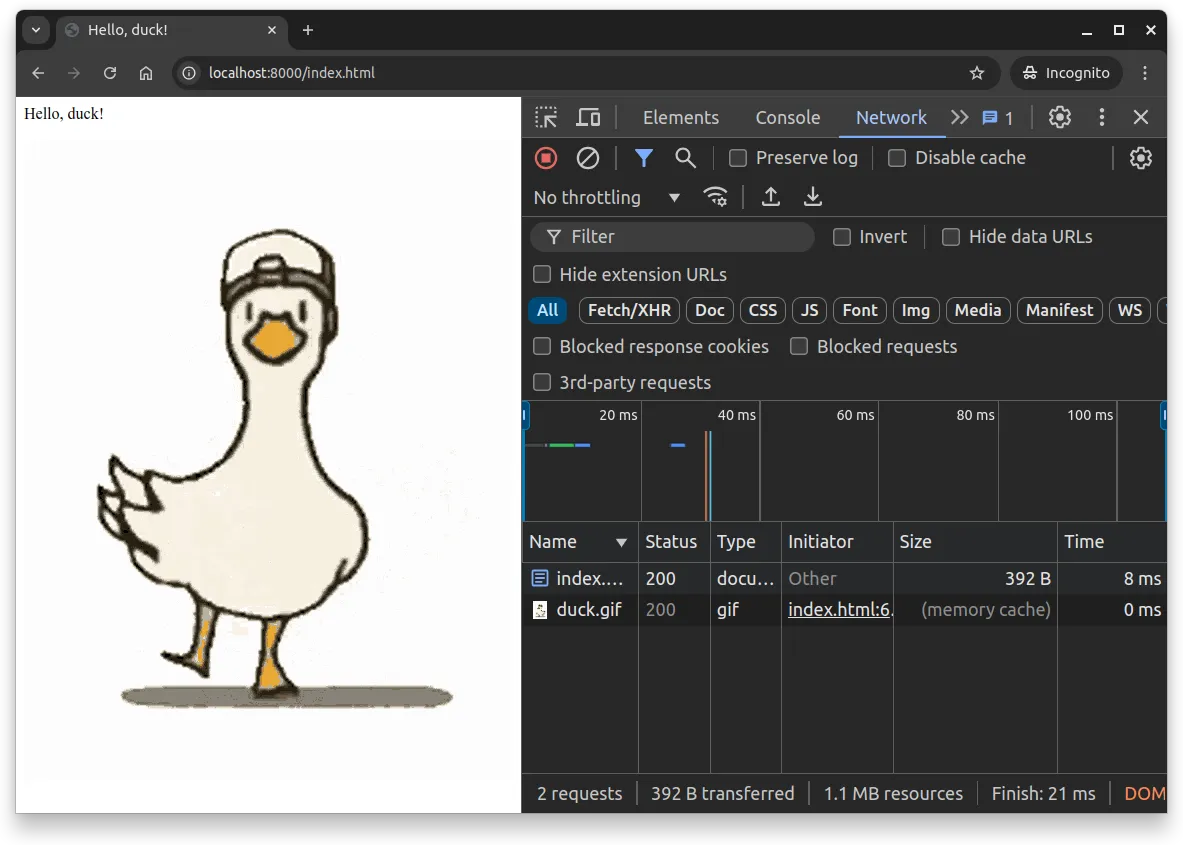
Task: Open the DevTools settings gear
Action: click(x=1059, y=117)
